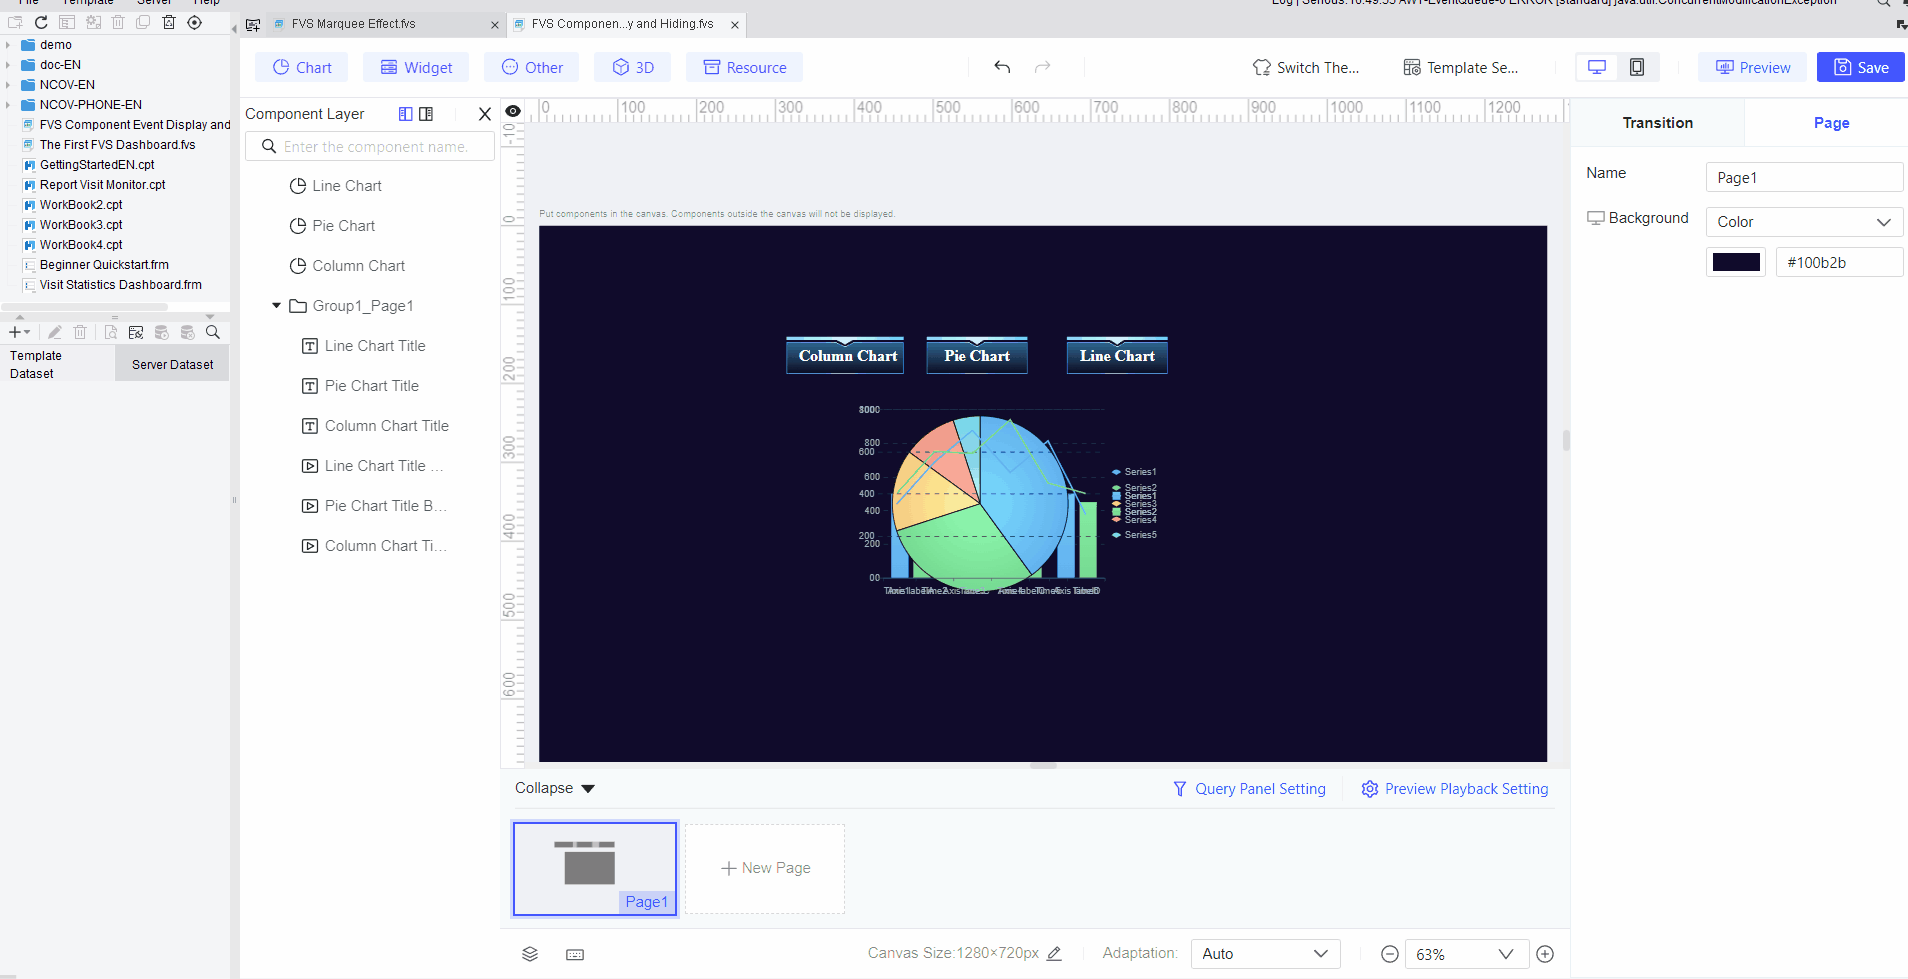Locate current template with target icon
The height and width of the screenshot is (979, 1908).
(195, 22)
